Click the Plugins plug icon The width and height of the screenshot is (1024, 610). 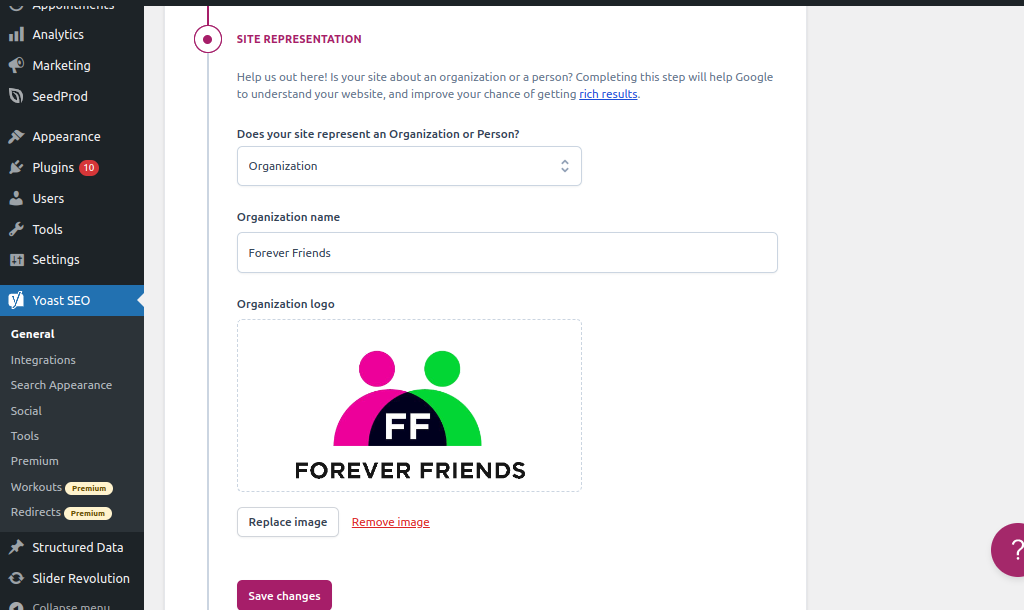click(16, 167)
